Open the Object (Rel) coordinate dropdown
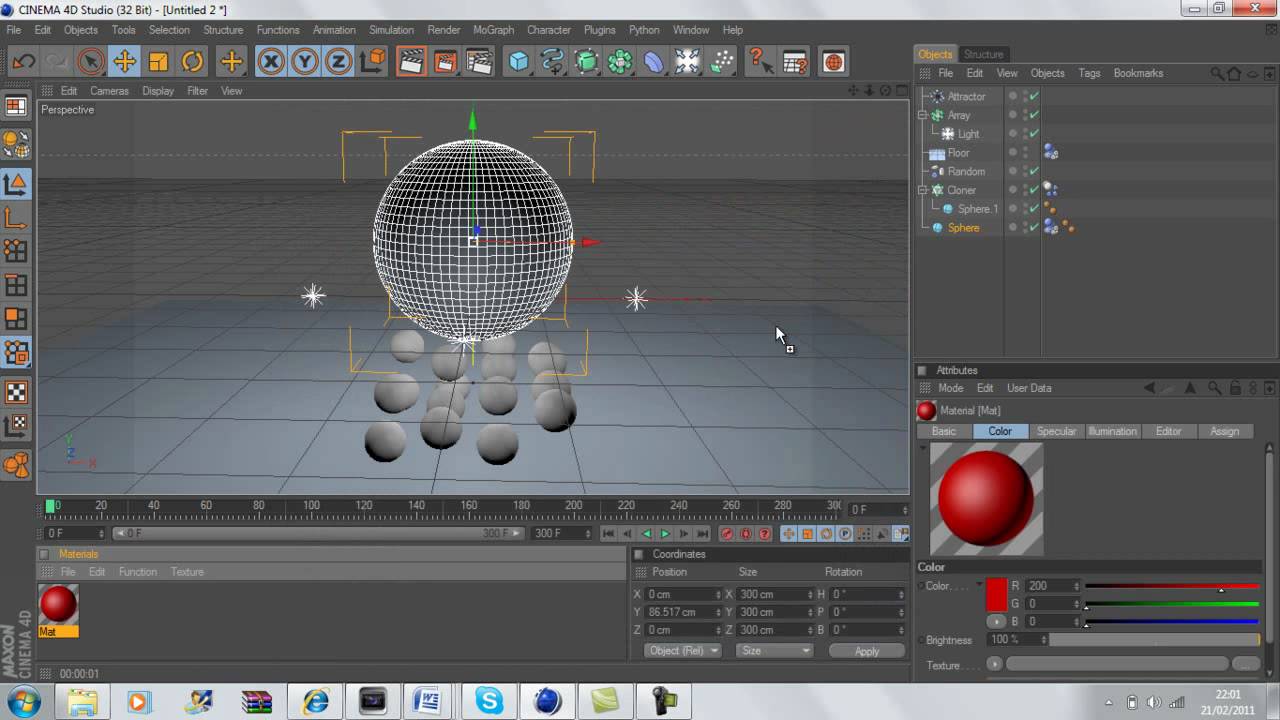The height and width of the screenshot is (720, 1280). coord(683,651)
